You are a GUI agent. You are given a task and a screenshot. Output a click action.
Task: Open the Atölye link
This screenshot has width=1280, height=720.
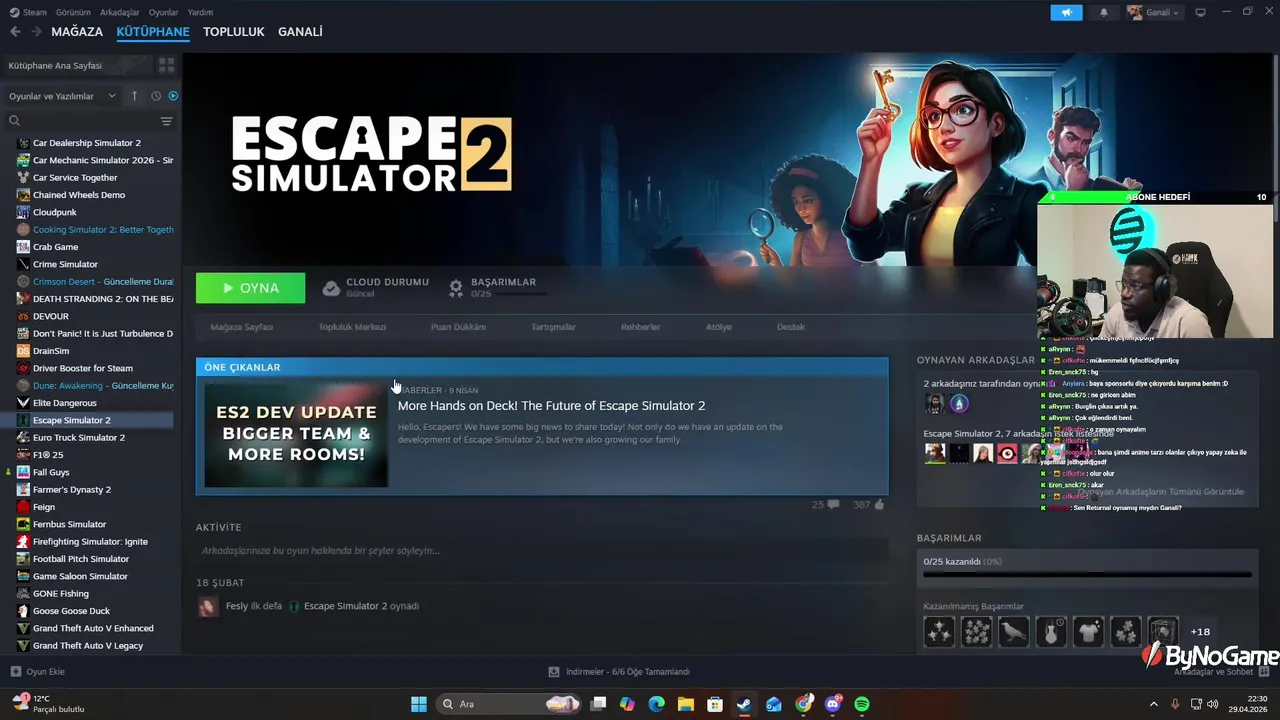(719, 327)
